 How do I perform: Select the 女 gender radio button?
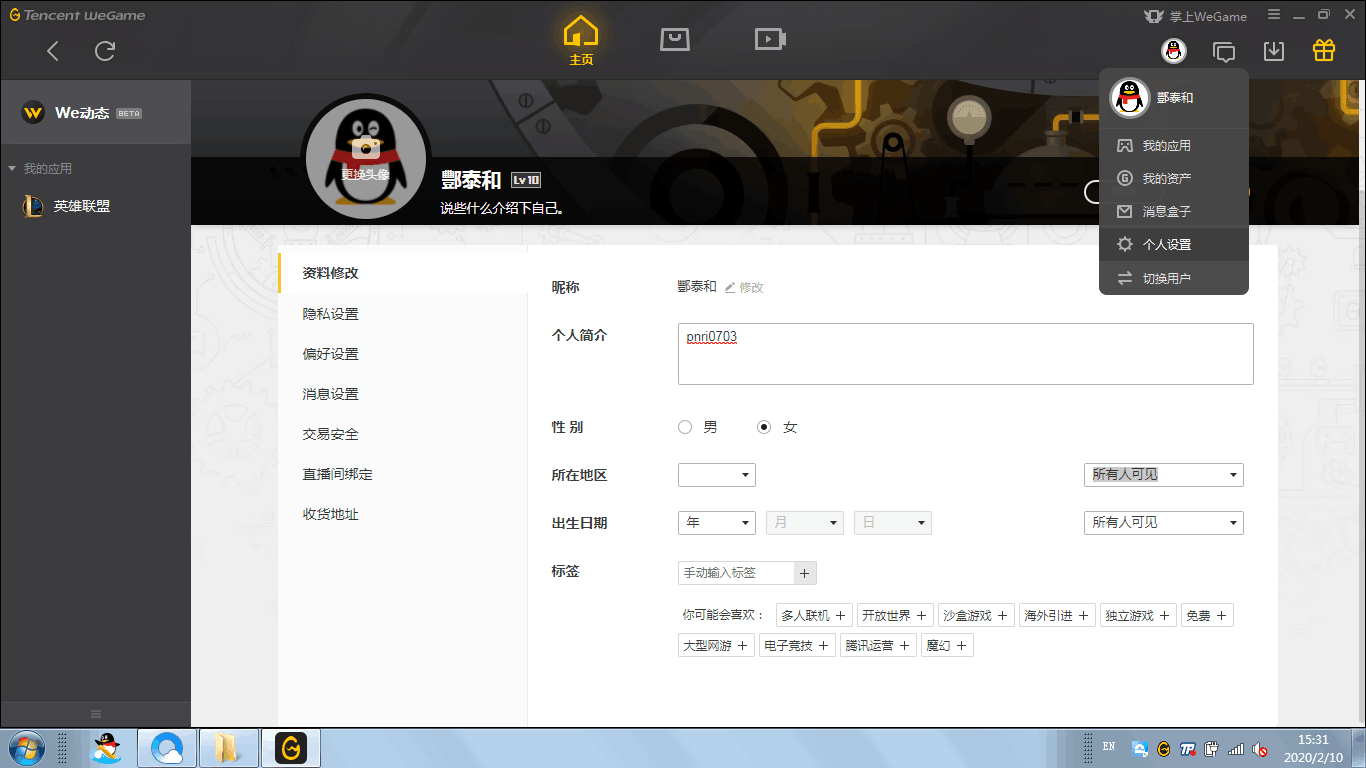tap(765, 427)
